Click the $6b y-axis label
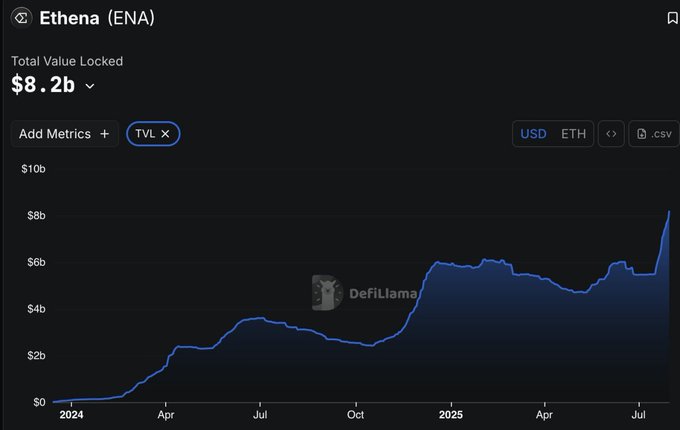Image resolution: width=680 pixels, height=430 pixels. point(36,262)
